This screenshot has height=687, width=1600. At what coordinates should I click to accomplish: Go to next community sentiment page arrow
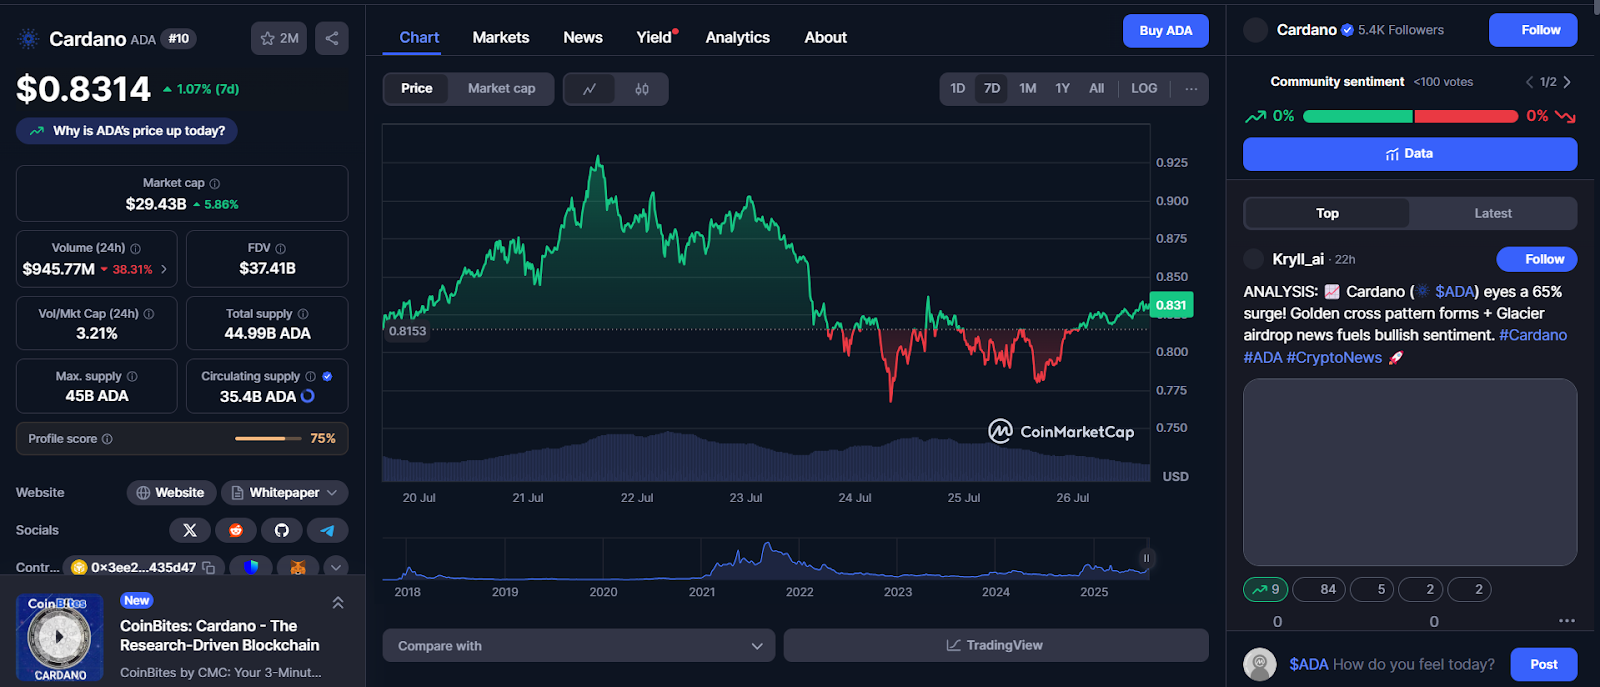(x=1567, y=82)
